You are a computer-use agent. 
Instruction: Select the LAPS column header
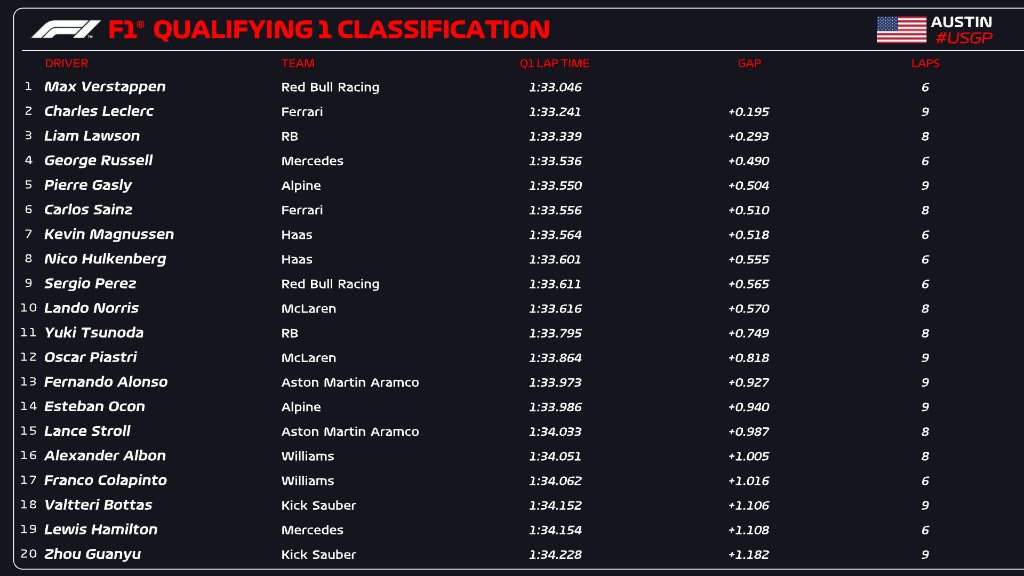click(x=925, y=63)
